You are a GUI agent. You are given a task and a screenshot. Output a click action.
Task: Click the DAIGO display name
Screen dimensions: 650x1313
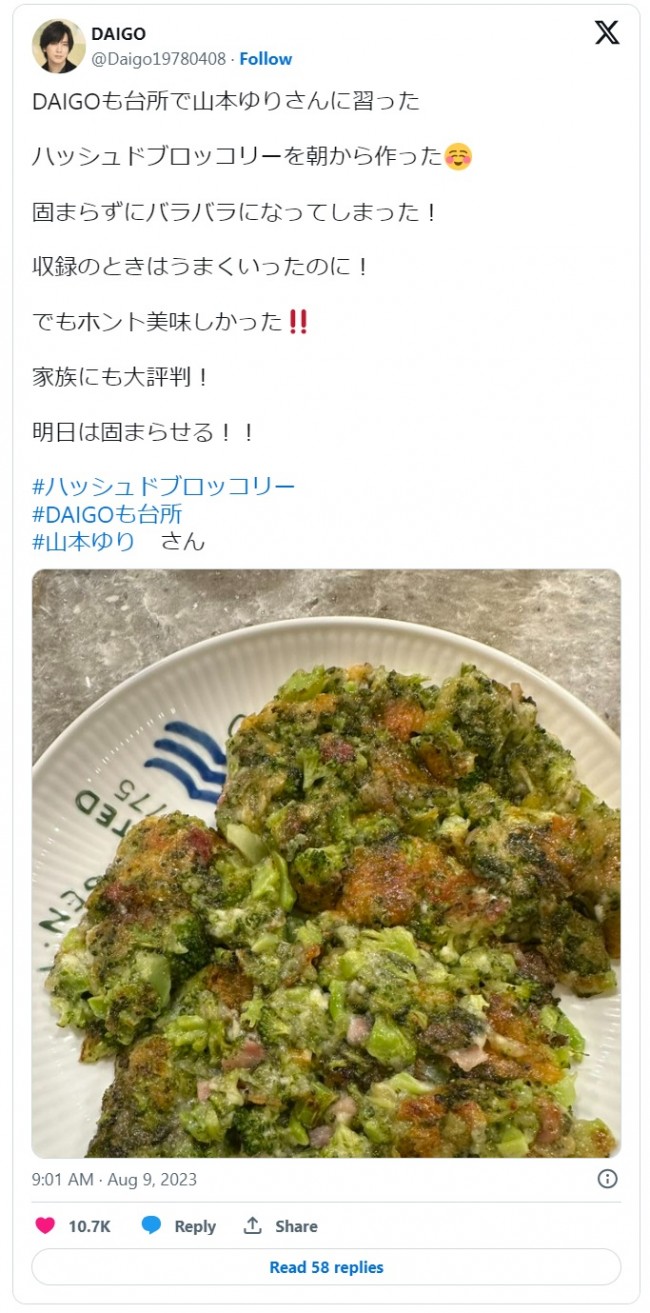119,35
